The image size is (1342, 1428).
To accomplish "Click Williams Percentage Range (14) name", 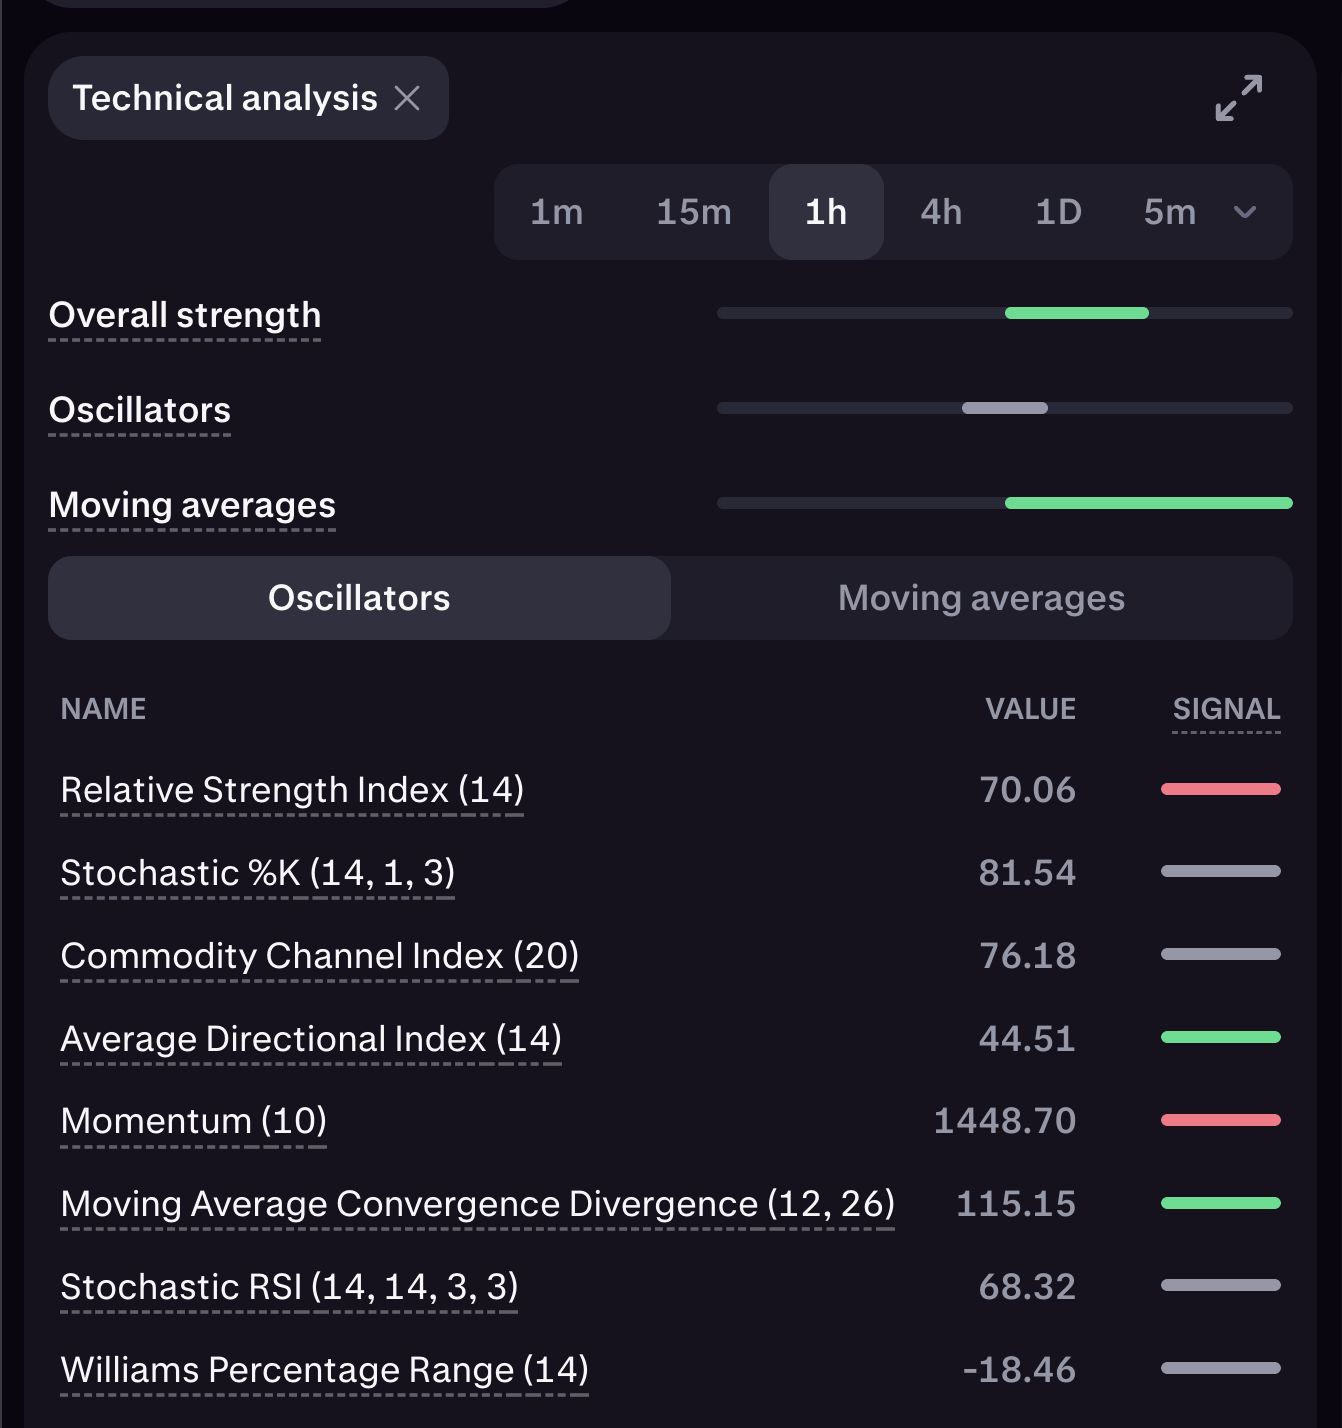I will (x=325, y=1370).
